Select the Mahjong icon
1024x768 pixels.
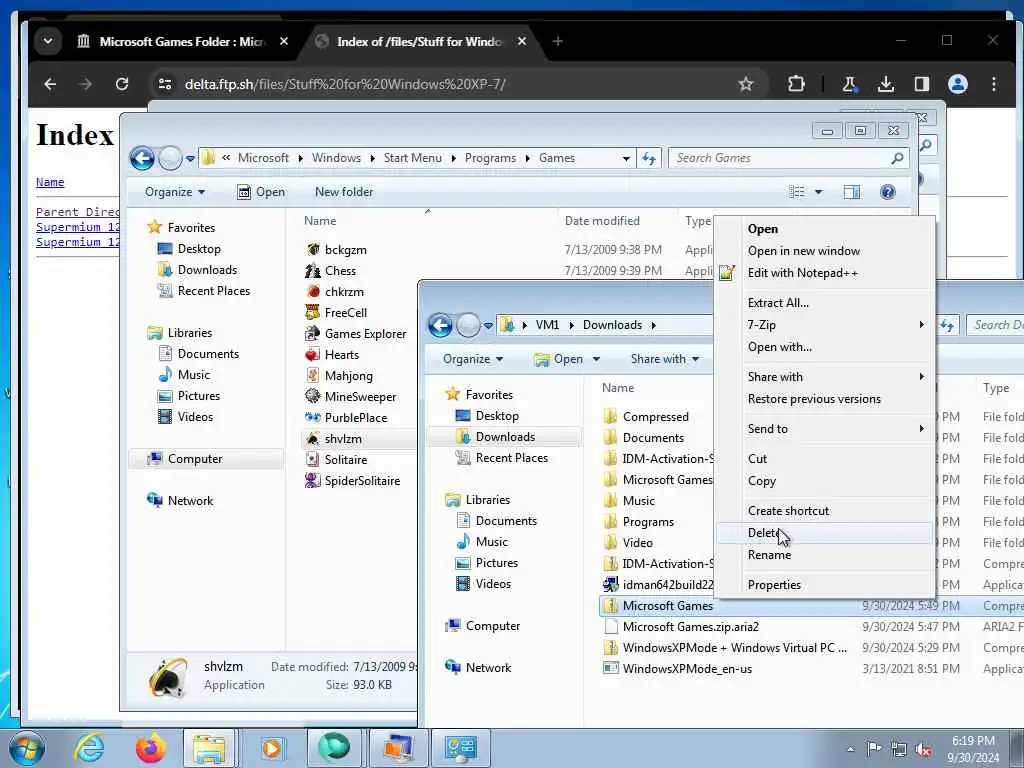313,376
